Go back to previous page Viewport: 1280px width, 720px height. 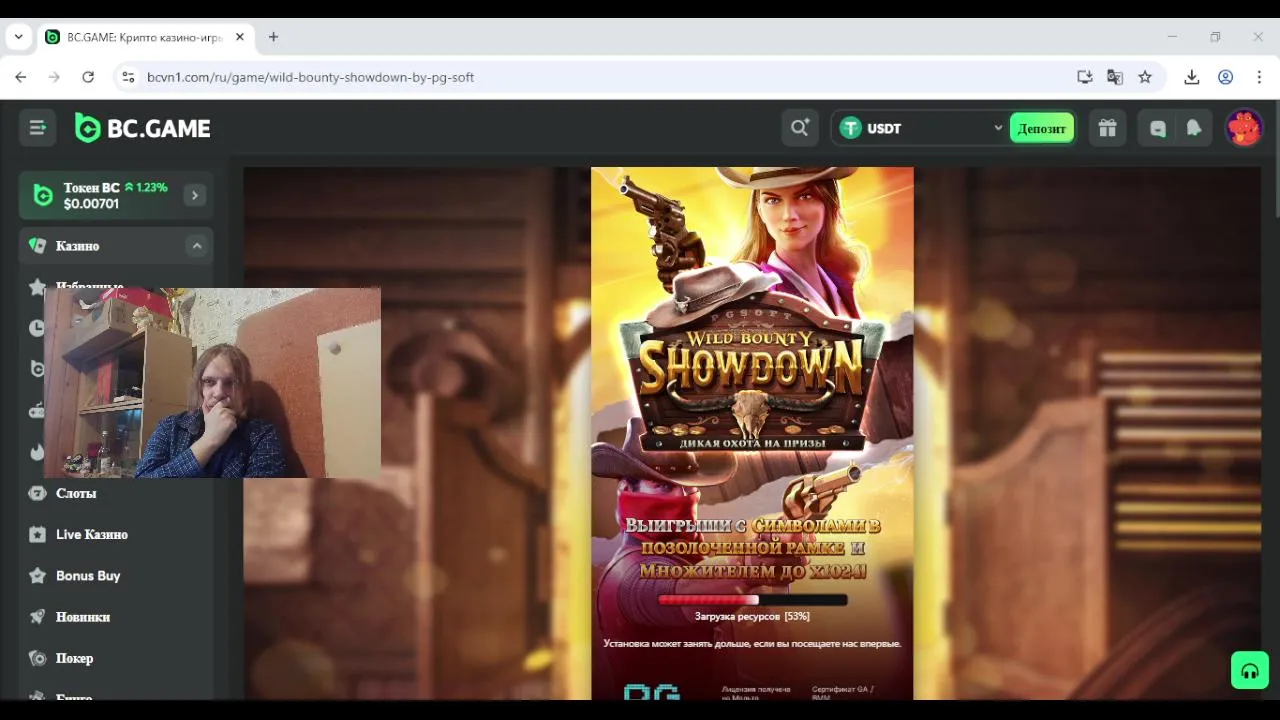21,77
